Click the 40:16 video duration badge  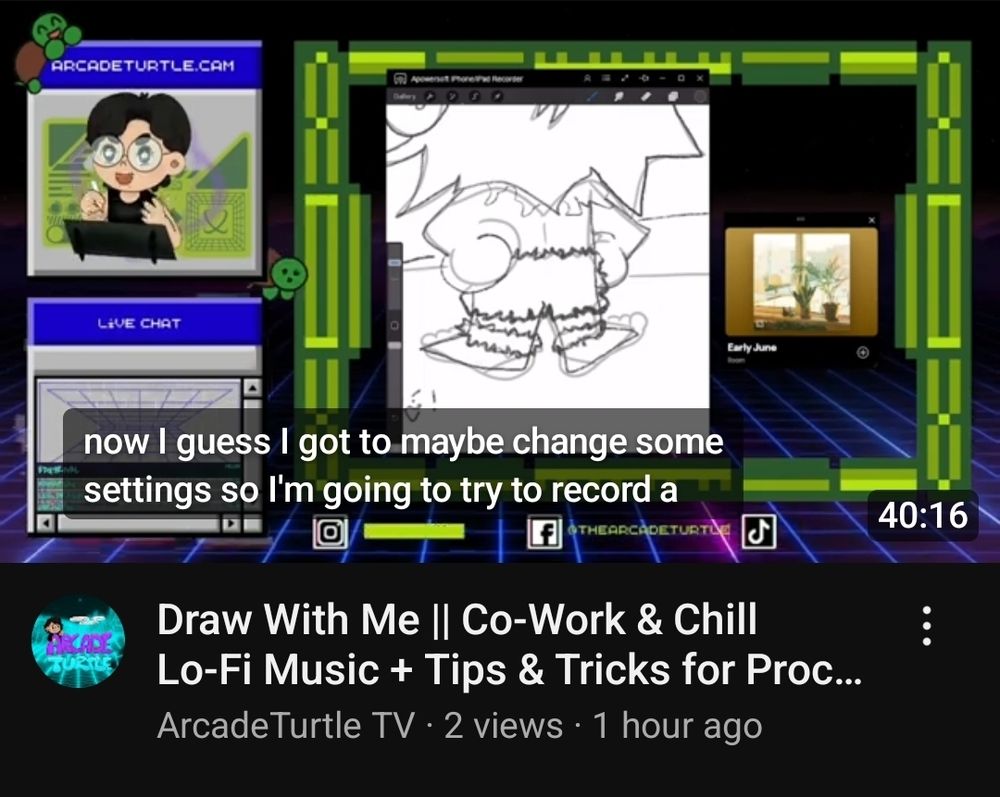click(x=923, y=515)
